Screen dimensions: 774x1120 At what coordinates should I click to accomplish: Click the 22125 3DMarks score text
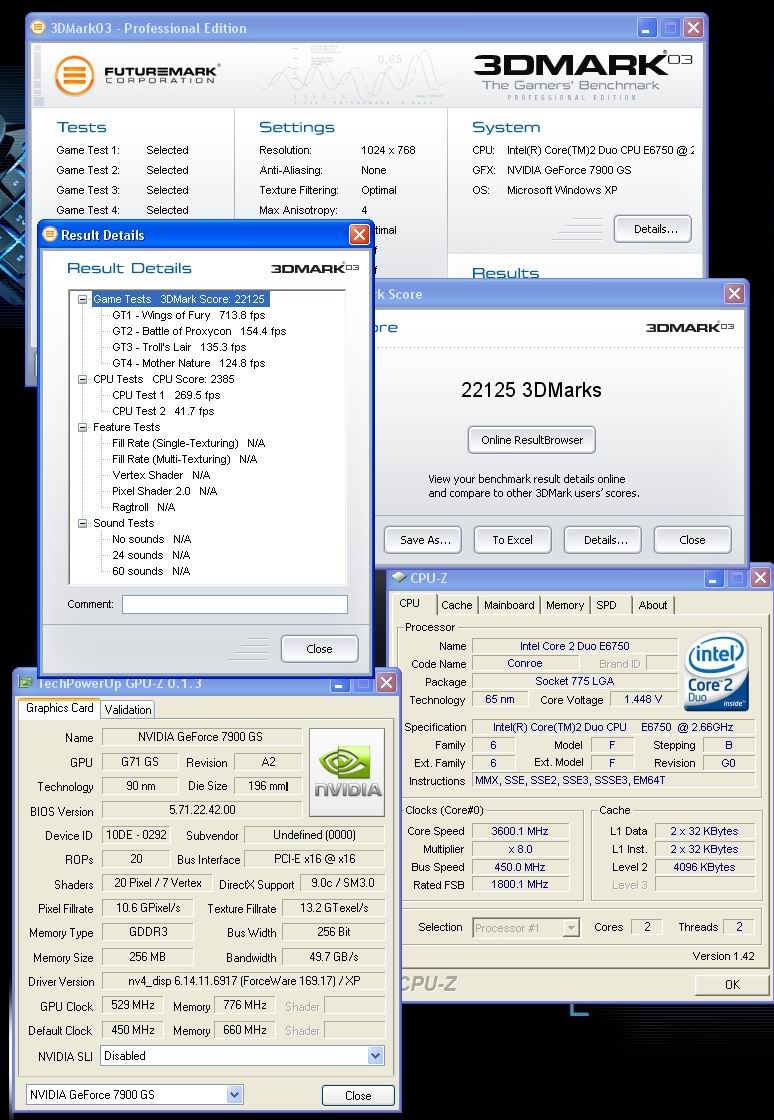point(531,390)
